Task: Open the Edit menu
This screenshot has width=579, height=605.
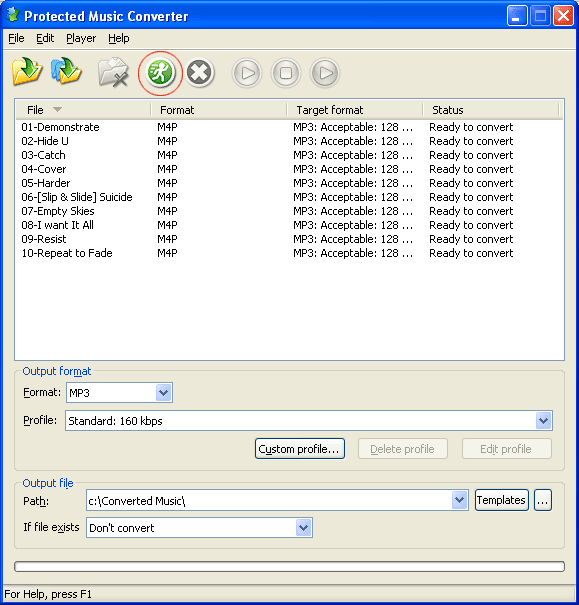Action: click(x=45, y=38)
